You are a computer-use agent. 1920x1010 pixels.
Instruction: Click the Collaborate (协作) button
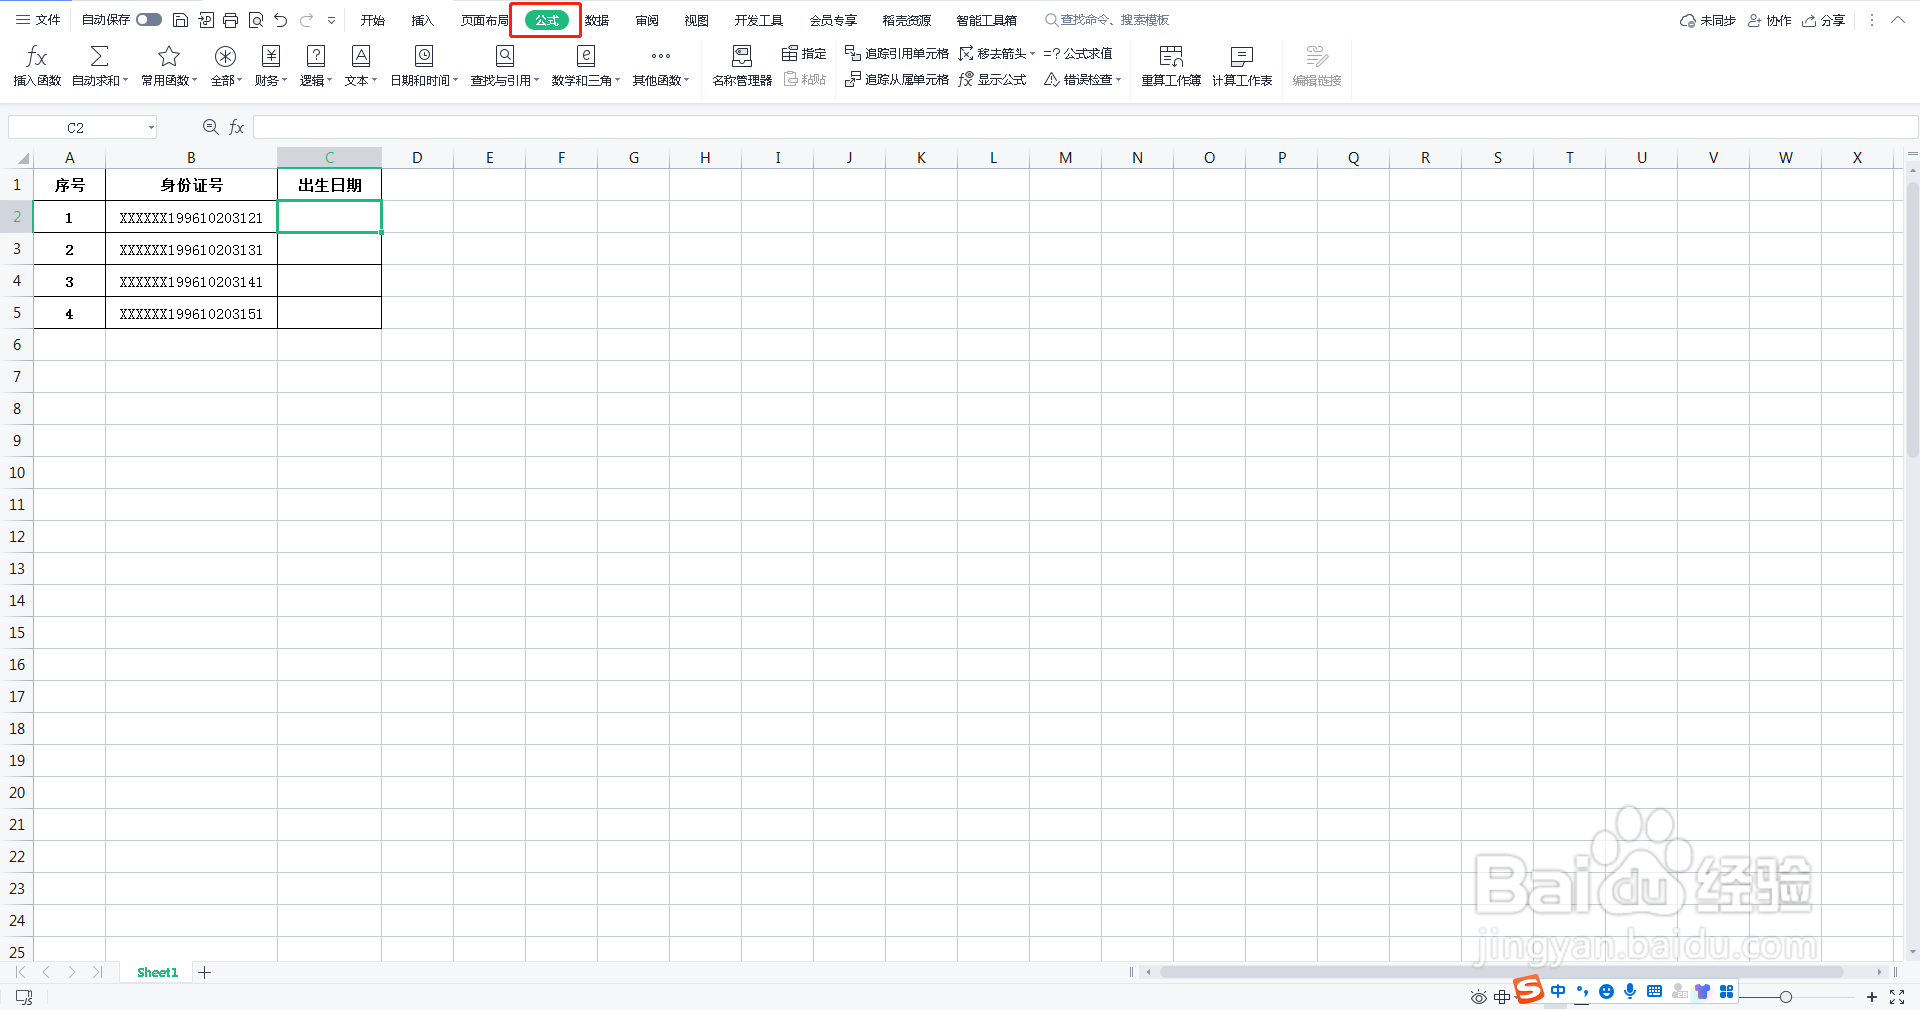(x=1770, y=20)
